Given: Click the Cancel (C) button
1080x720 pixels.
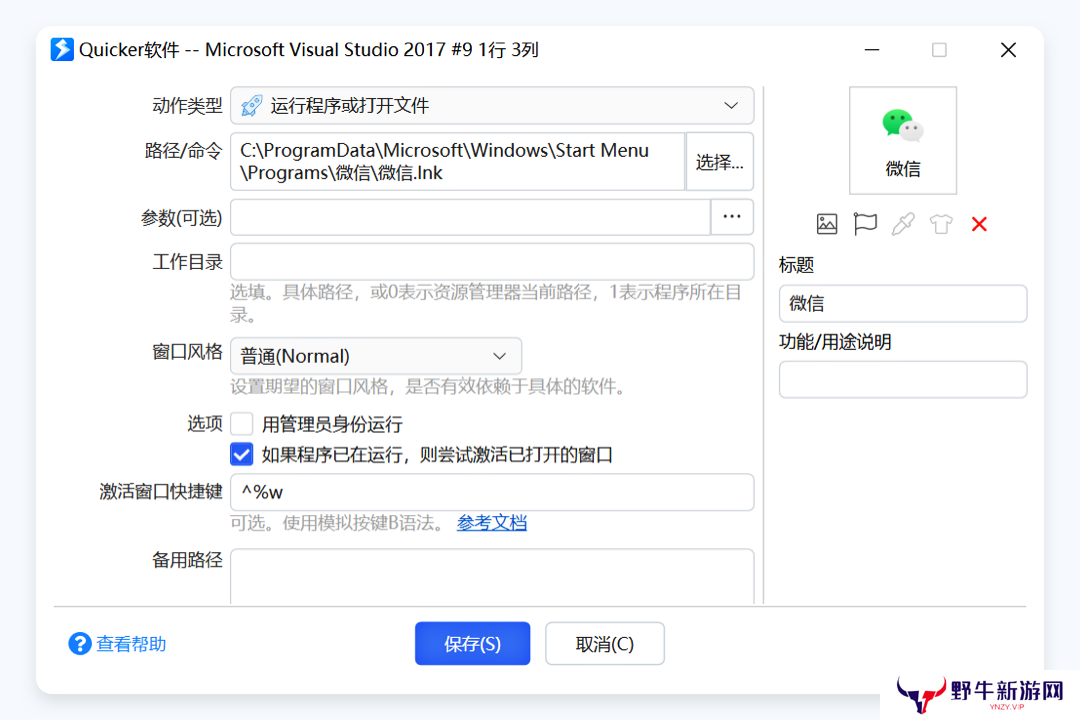Looking at the screenshot, I should [x=605, y=644].
